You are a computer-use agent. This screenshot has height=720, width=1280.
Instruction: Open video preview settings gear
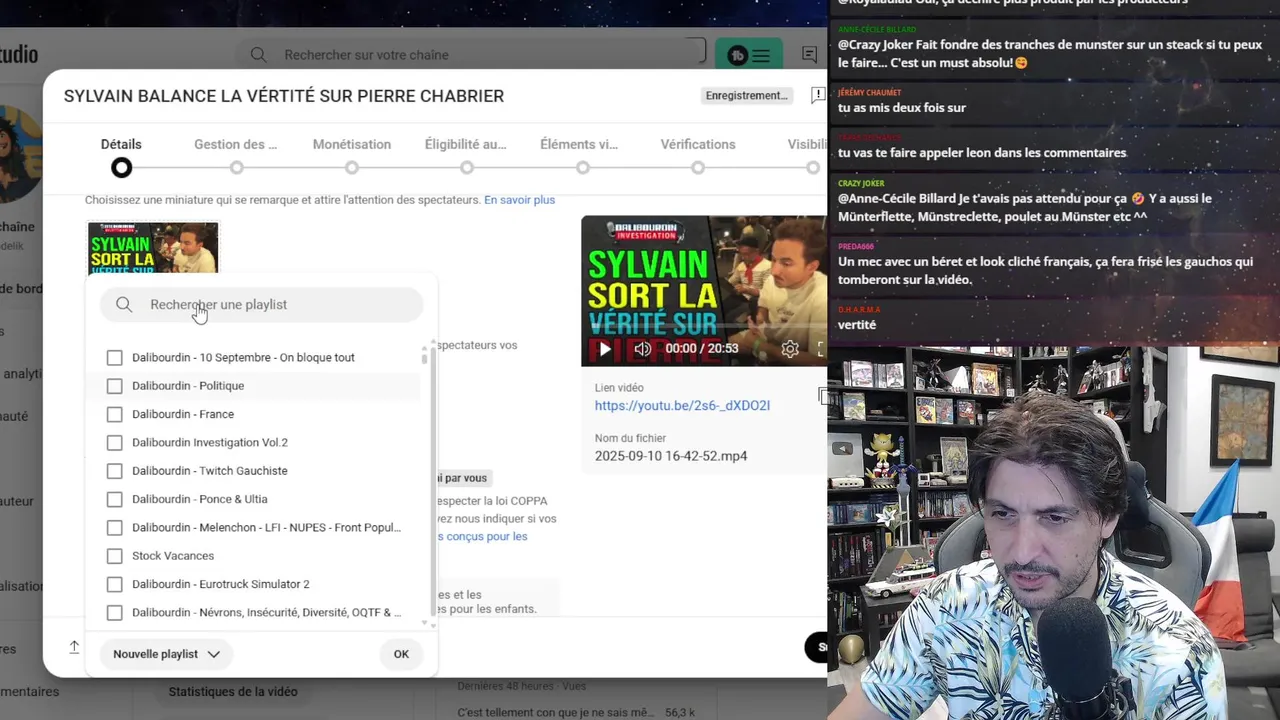pyautogui.click(x=790, y=349)
